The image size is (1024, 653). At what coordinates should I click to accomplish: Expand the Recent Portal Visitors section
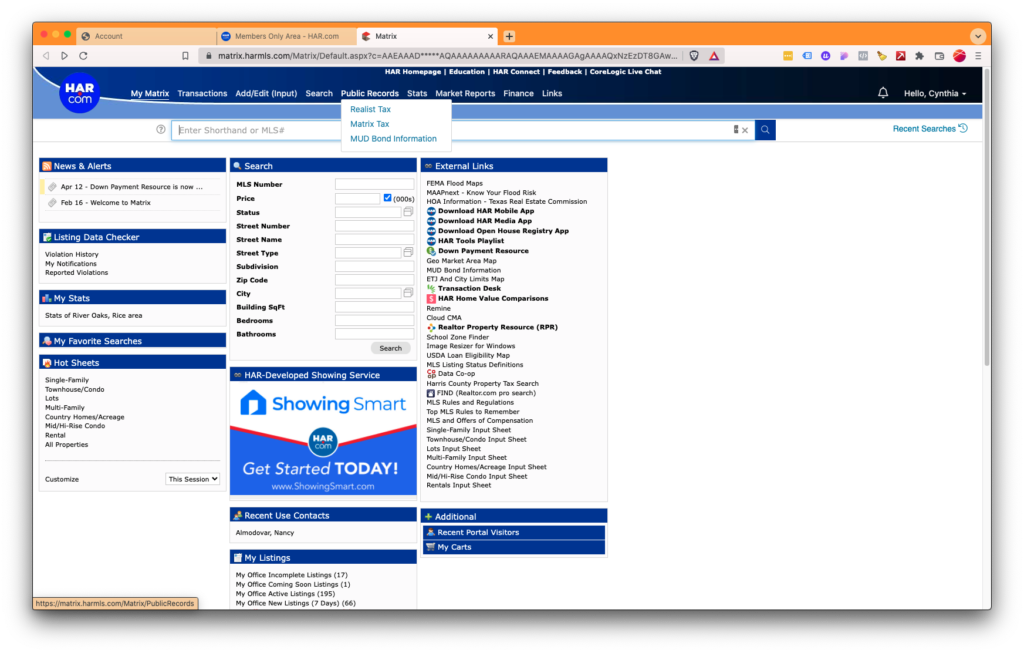tap(514, 532)
